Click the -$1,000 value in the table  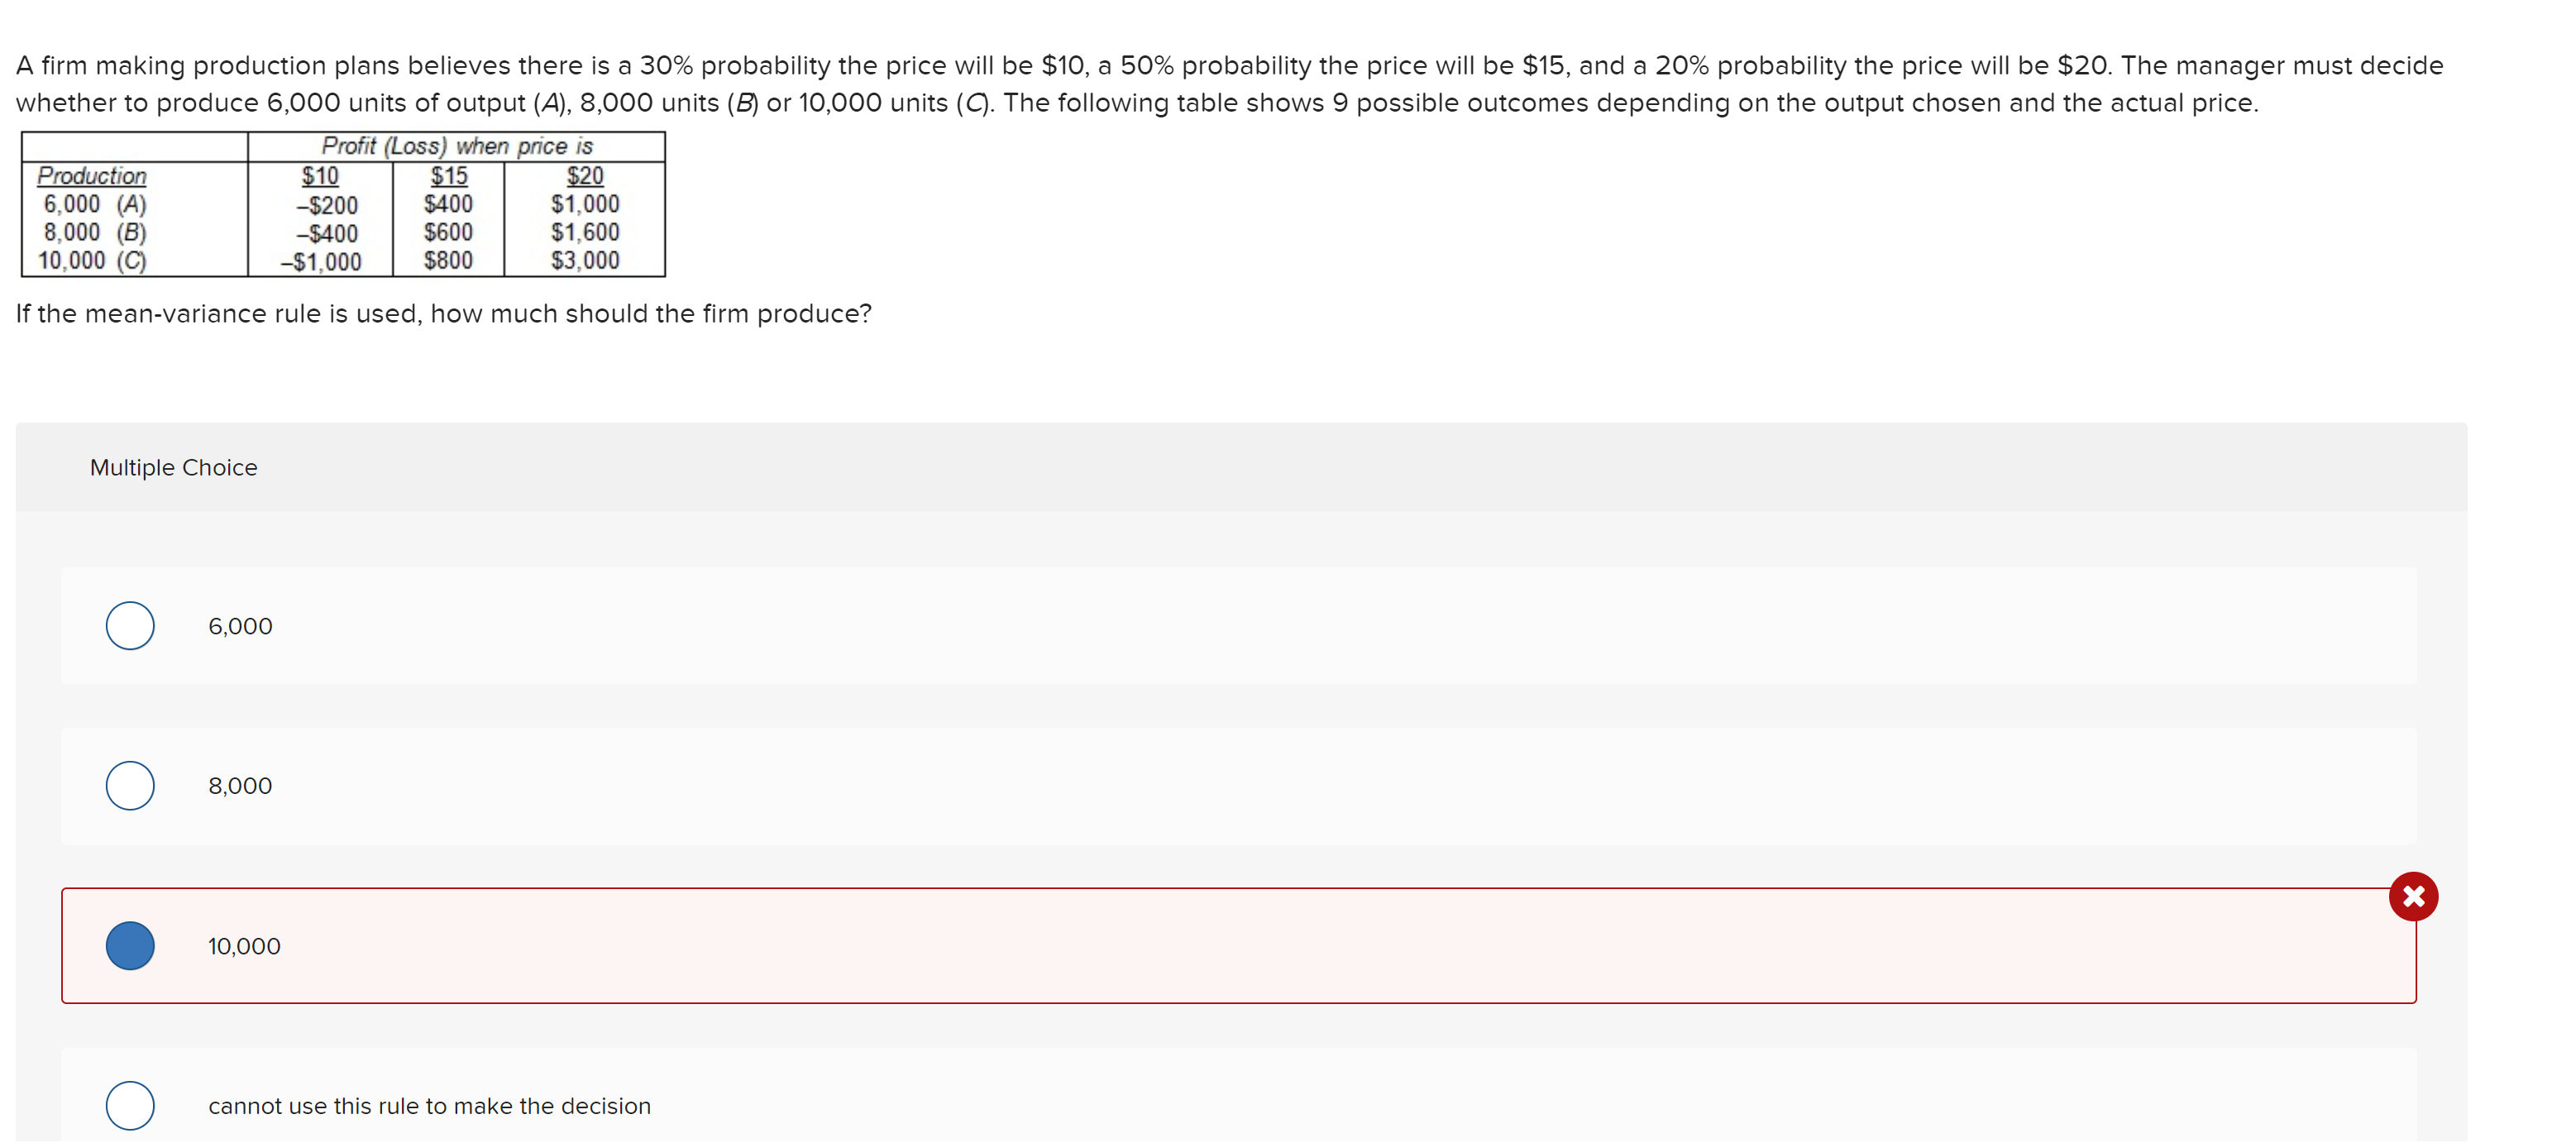point(320,261)
